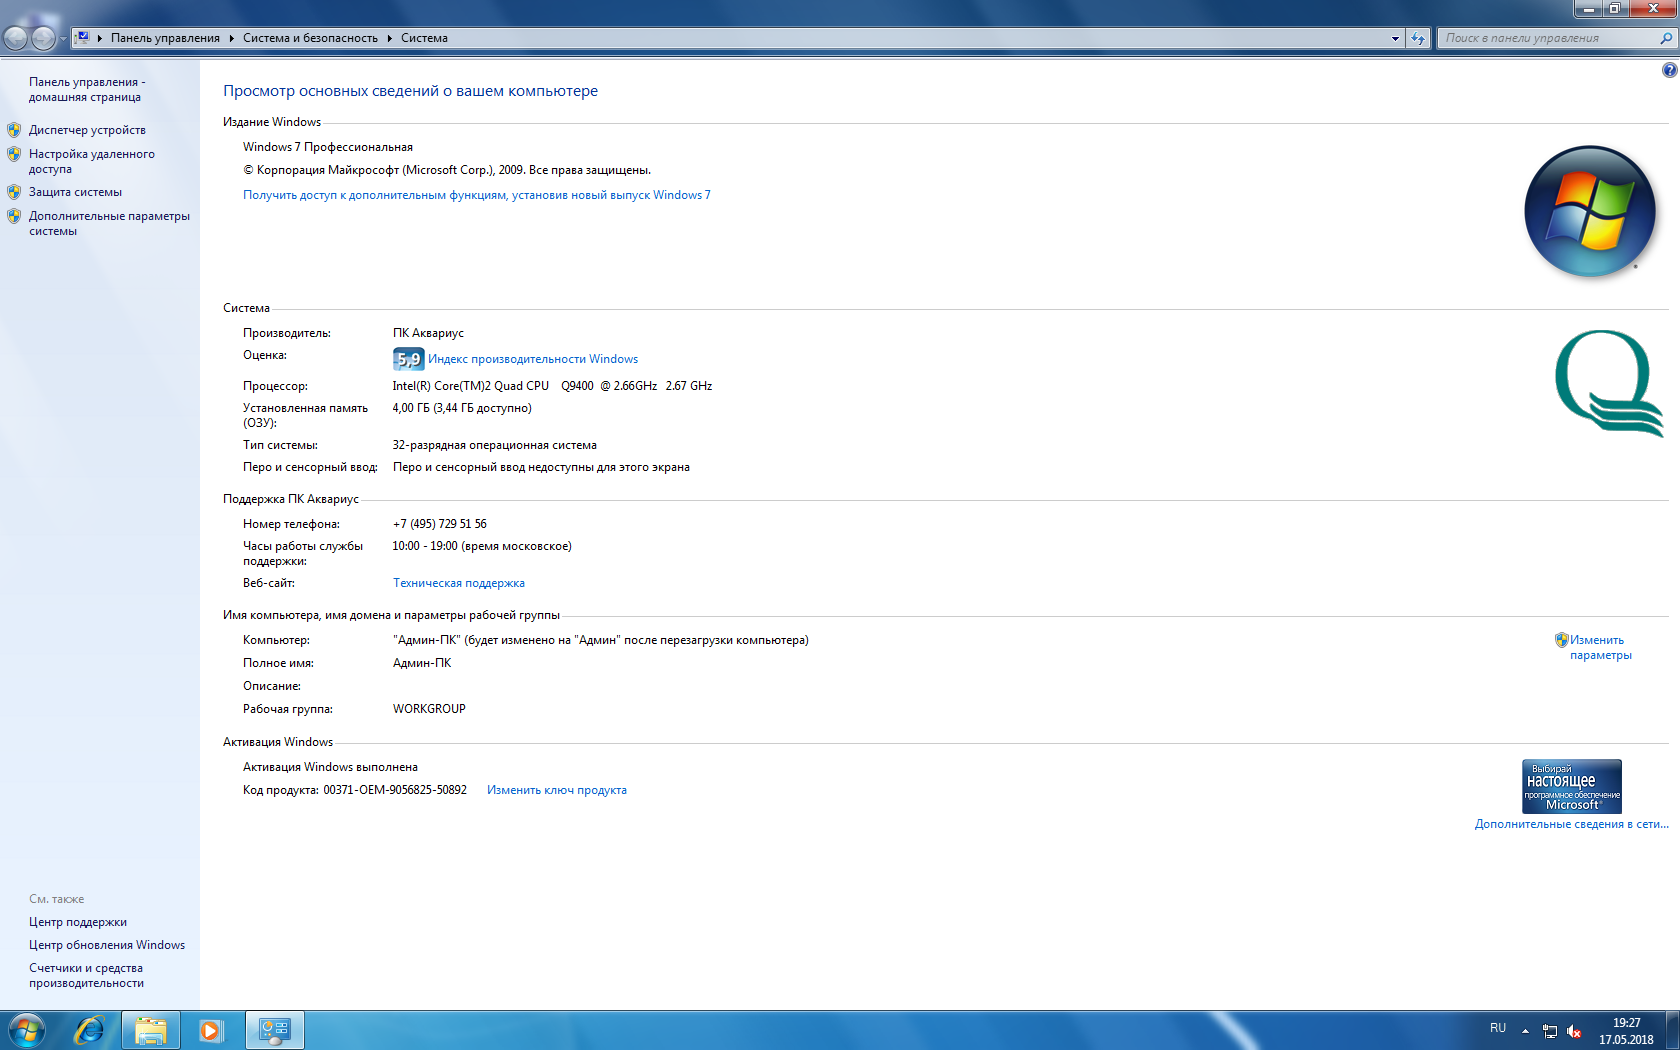Image resolution: width=1680 pixels, height=1050 pixels.
Task: Click 'Изменить параметры' link
Action: 1600,647
